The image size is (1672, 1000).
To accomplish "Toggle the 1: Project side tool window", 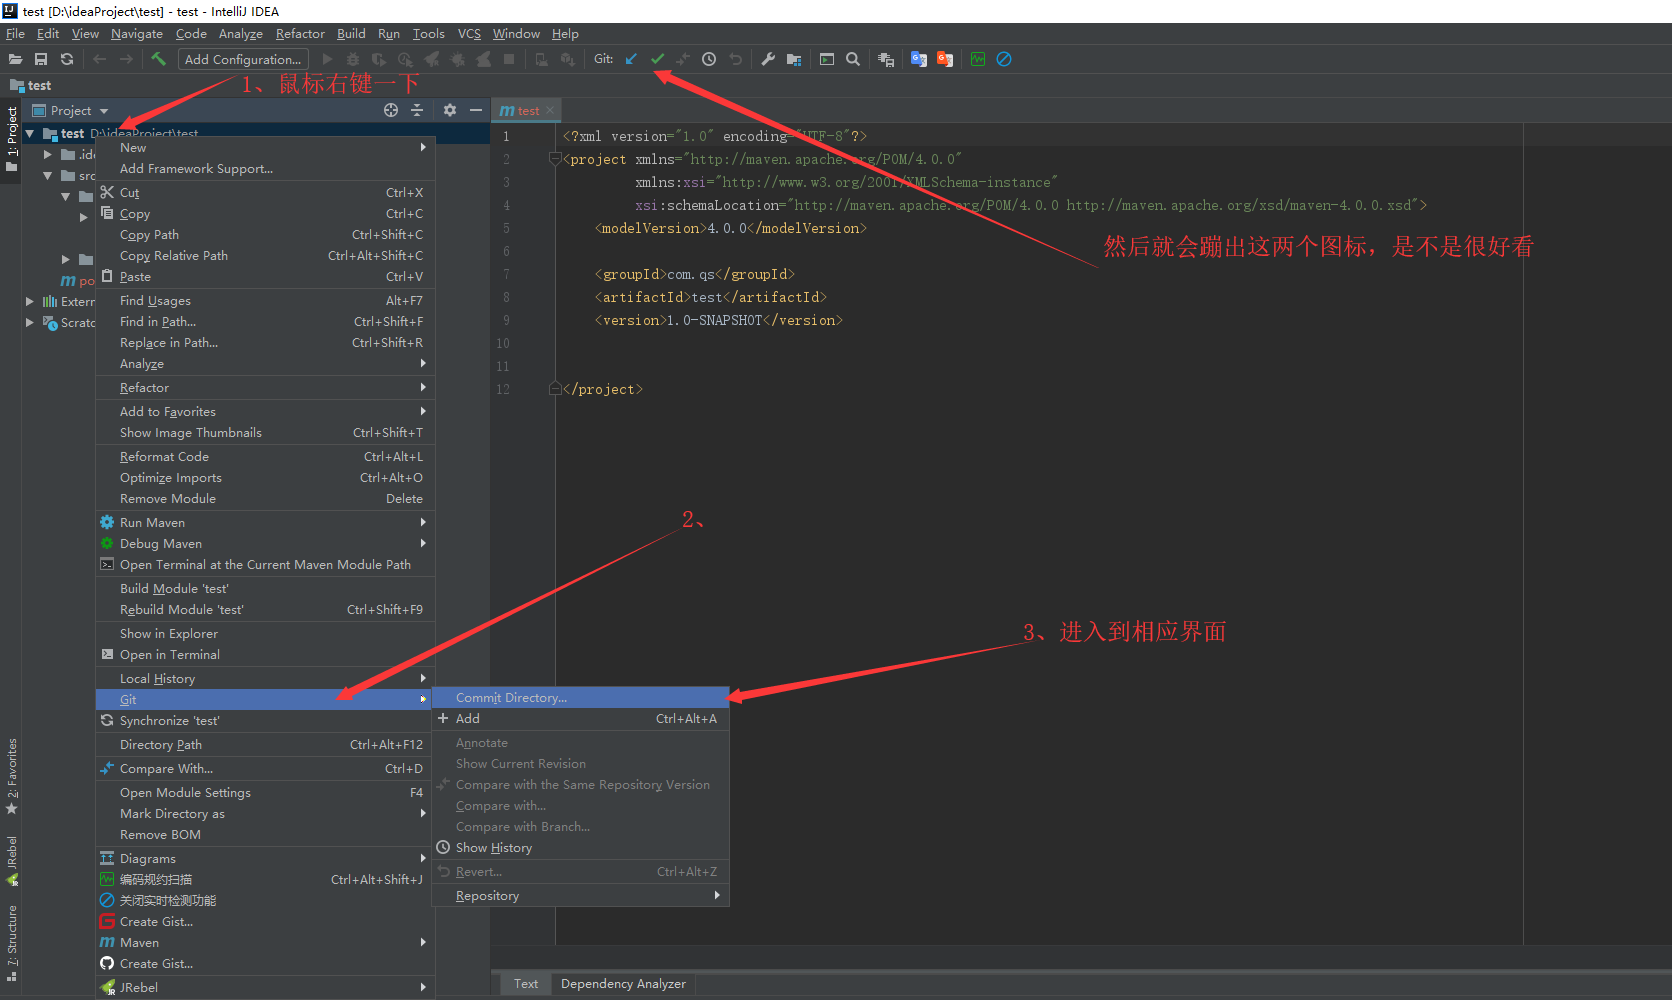I will (12, 138).
